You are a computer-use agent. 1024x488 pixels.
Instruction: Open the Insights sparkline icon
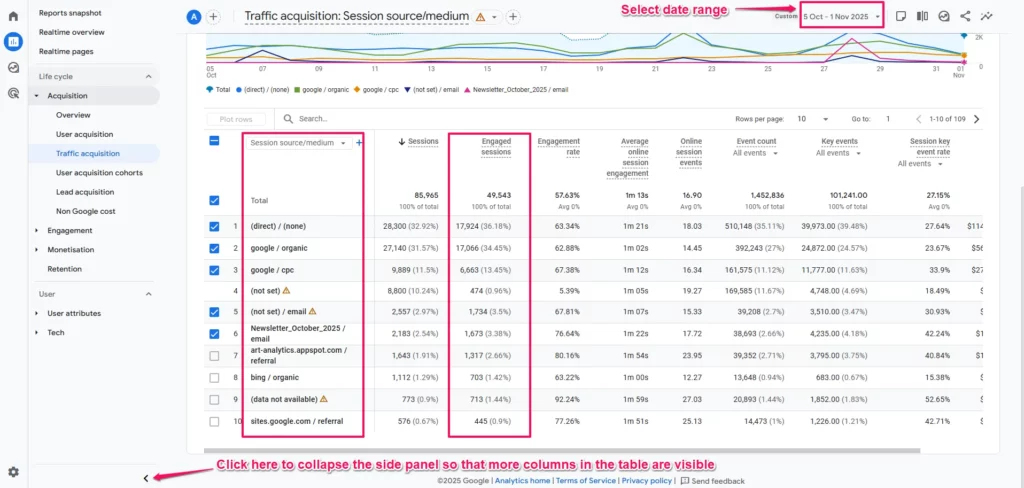[987, 16]
